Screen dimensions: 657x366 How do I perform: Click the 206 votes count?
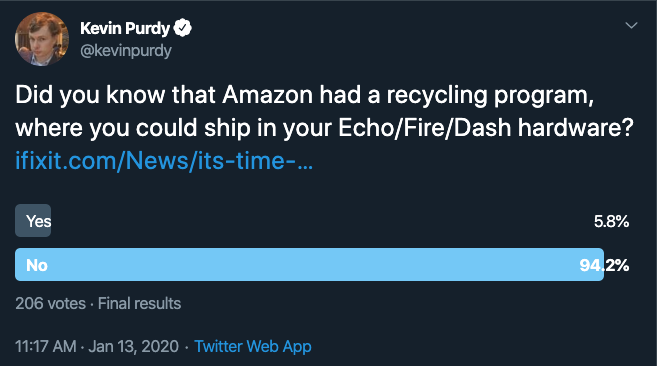tap(50, 303)
